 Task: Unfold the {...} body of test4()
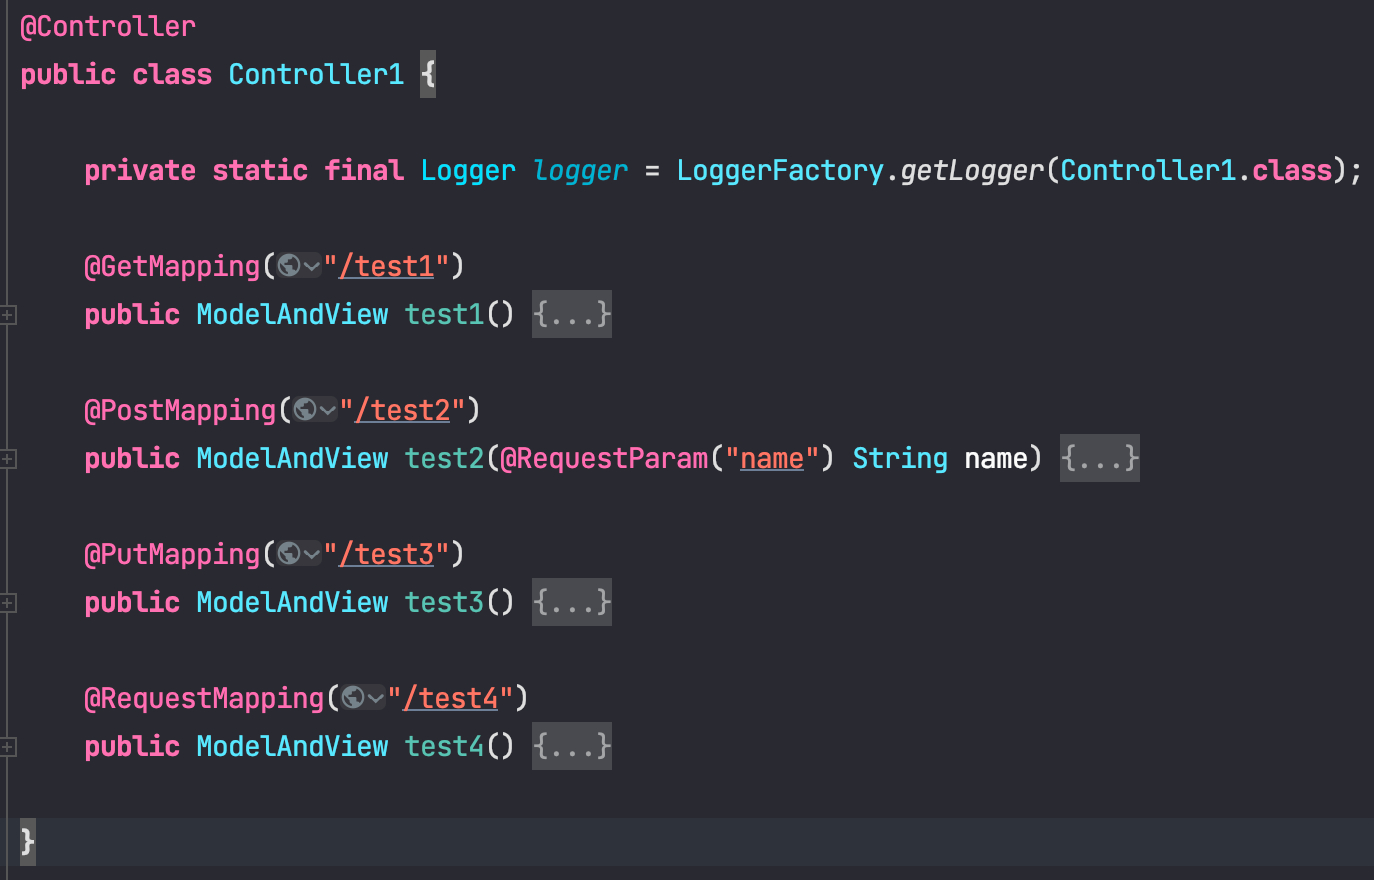[x=572, y=746]
